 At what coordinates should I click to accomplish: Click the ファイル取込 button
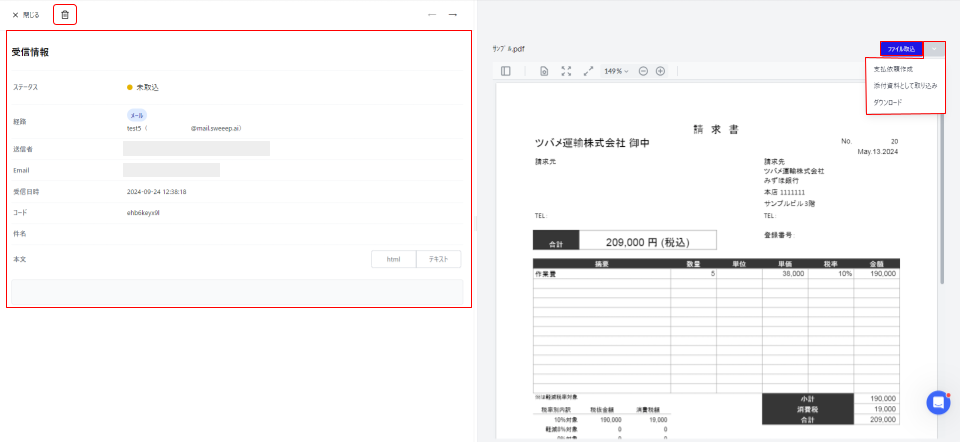(x=901, y=49)
